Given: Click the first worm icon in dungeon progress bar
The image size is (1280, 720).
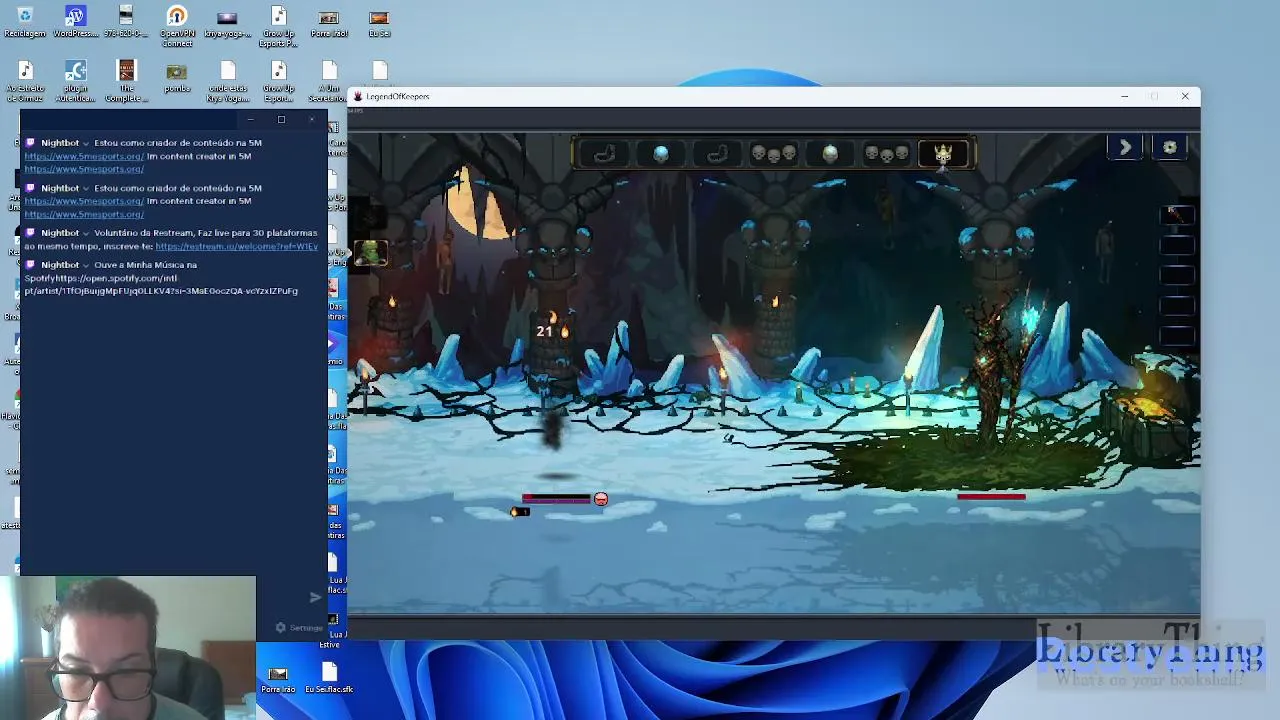Looking at the screenshot, I should coord(604,154).
